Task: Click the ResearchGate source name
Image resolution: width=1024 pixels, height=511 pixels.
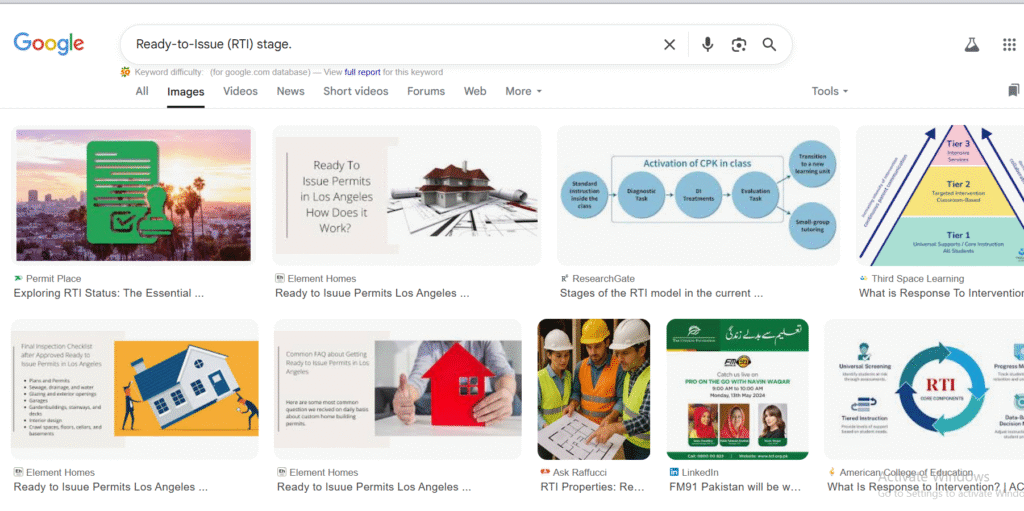Action: (603, 278)
